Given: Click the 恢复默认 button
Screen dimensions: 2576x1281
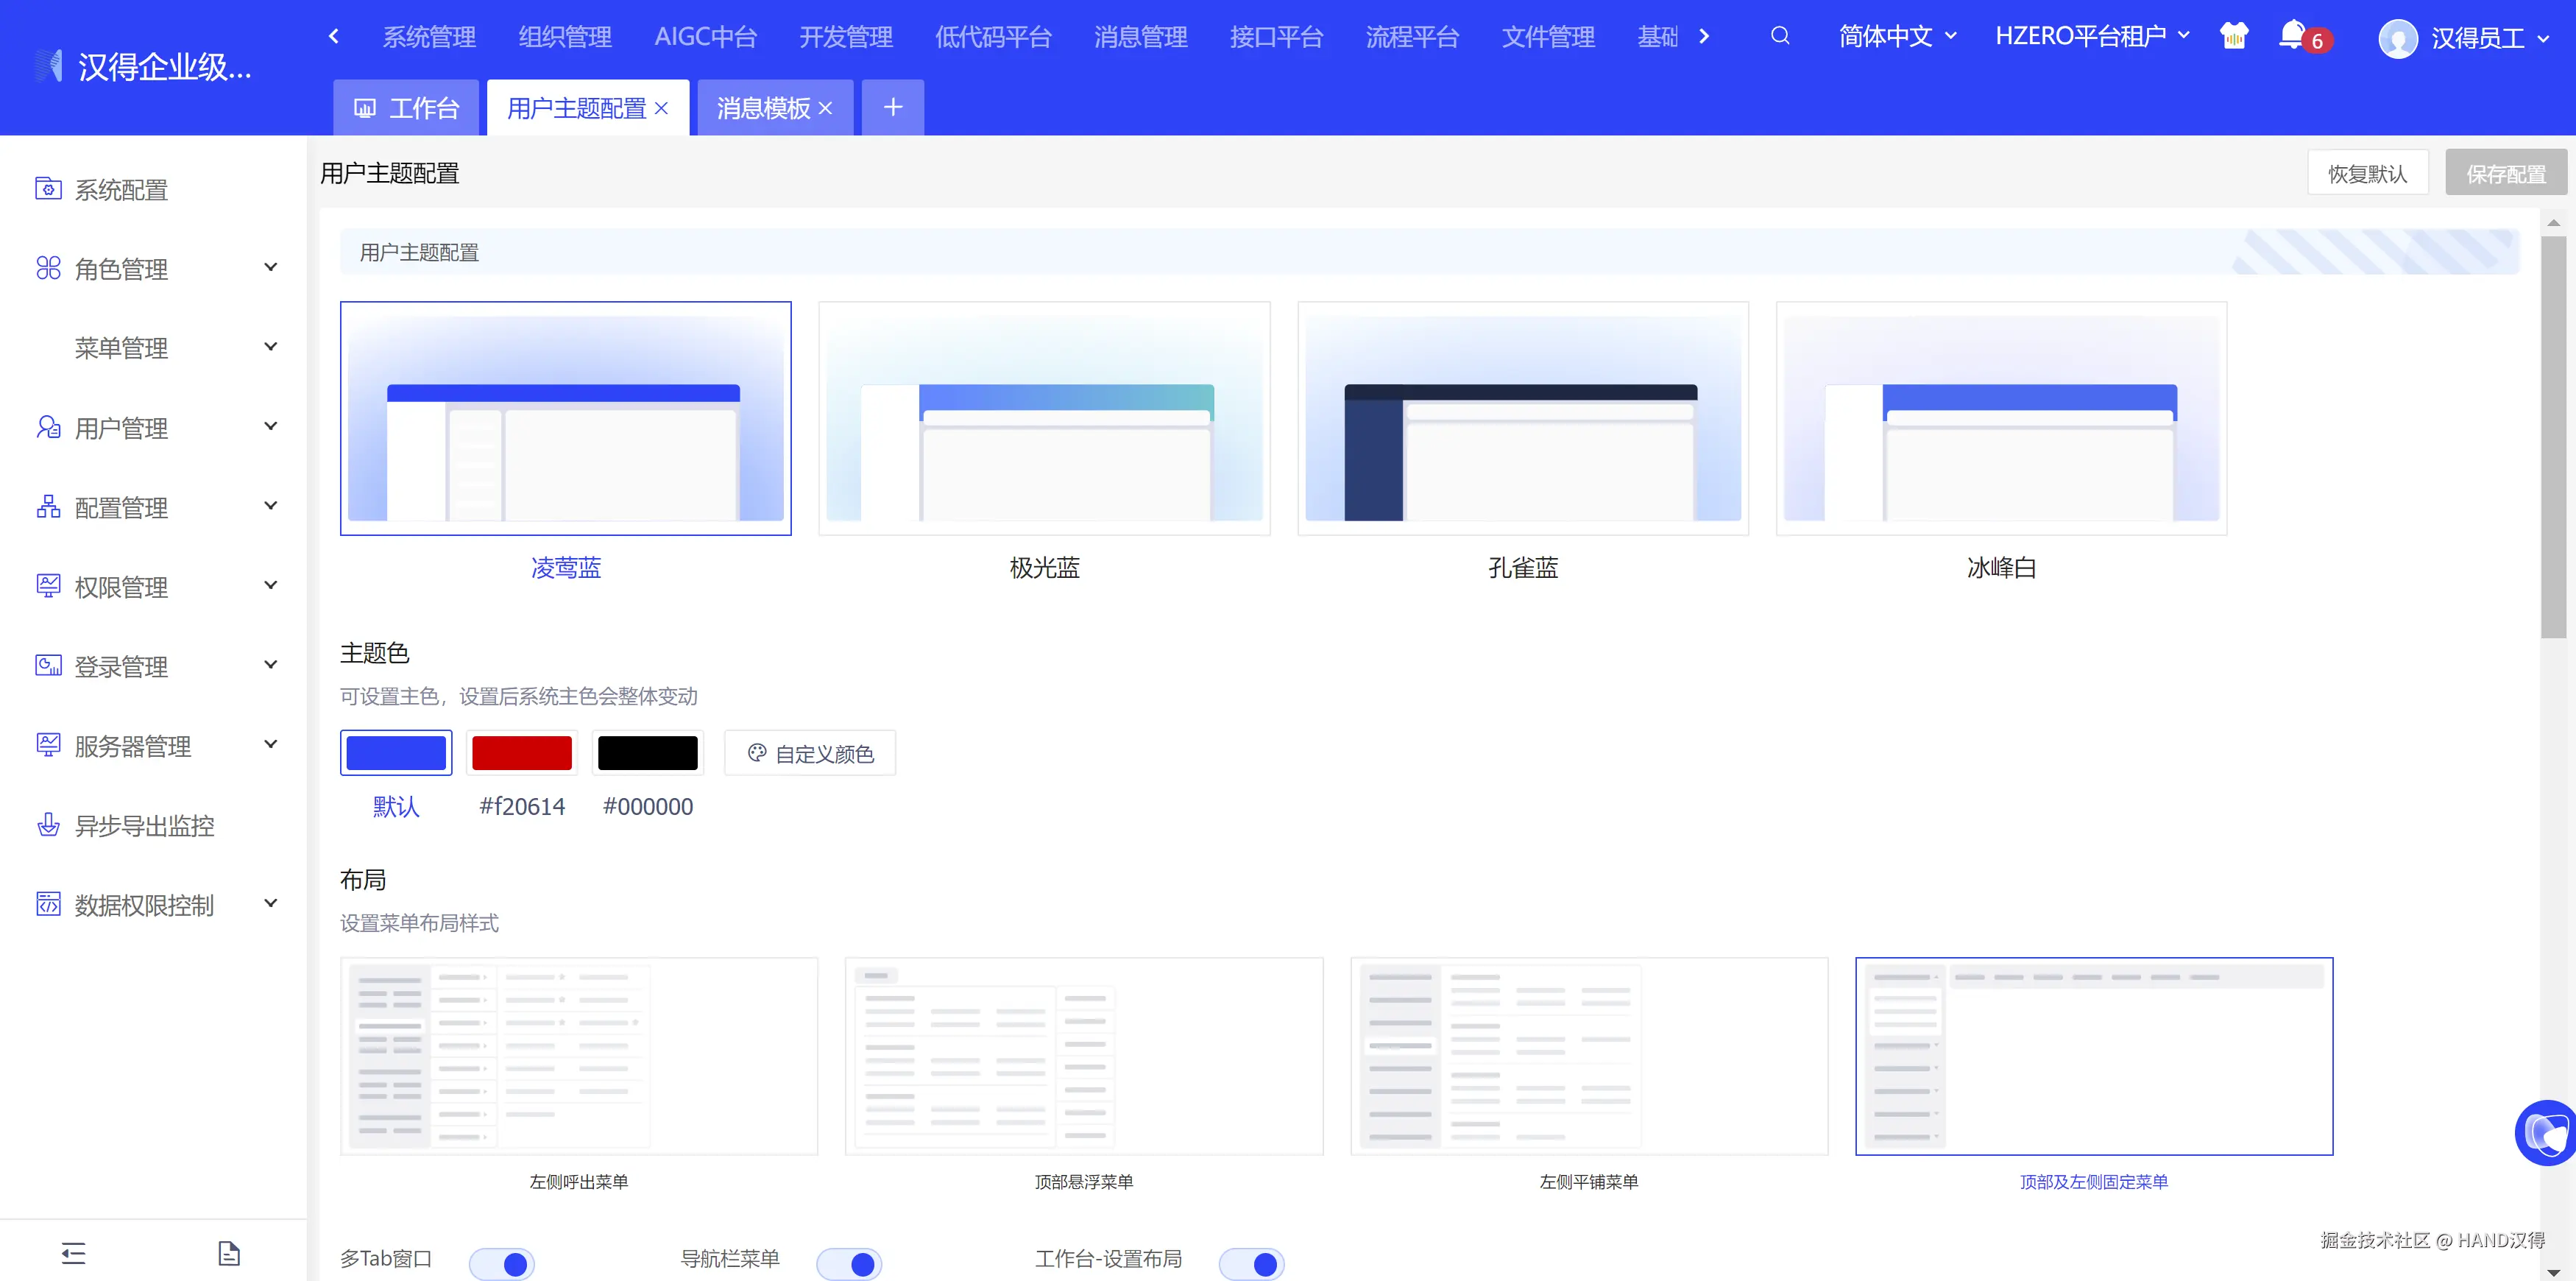Looking at the screenshot, I should click(x=2367, y=174).
